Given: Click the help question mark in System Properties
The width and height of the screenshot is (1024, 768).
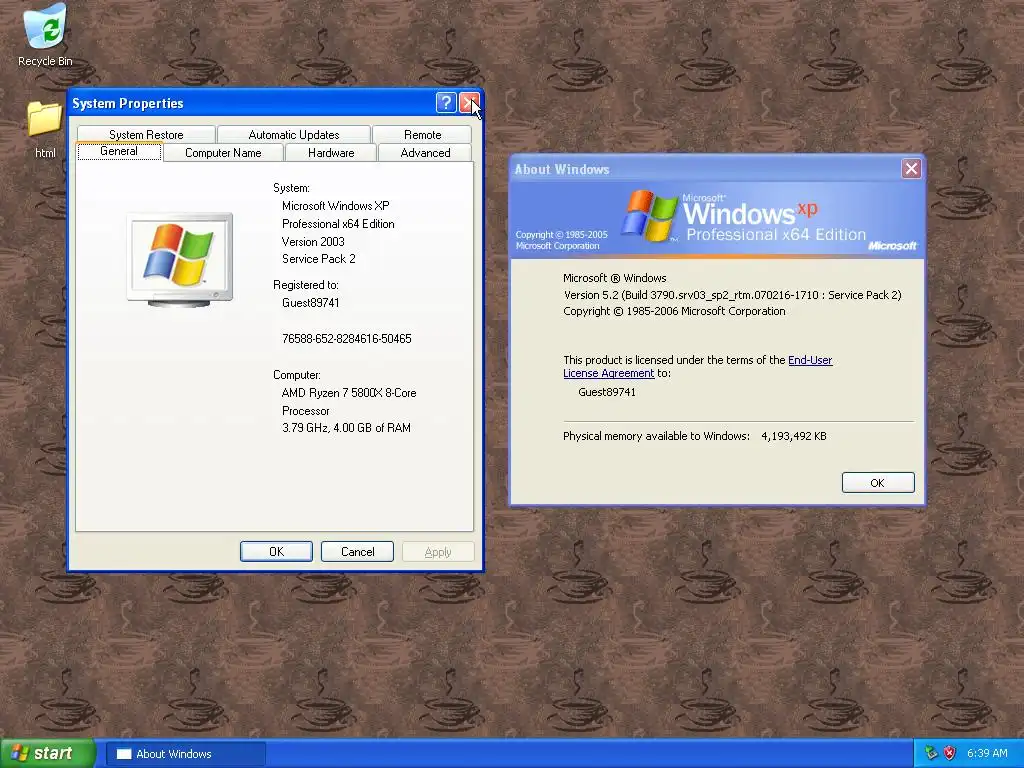Looking at the screenshot, I should [x=445, y=103].
